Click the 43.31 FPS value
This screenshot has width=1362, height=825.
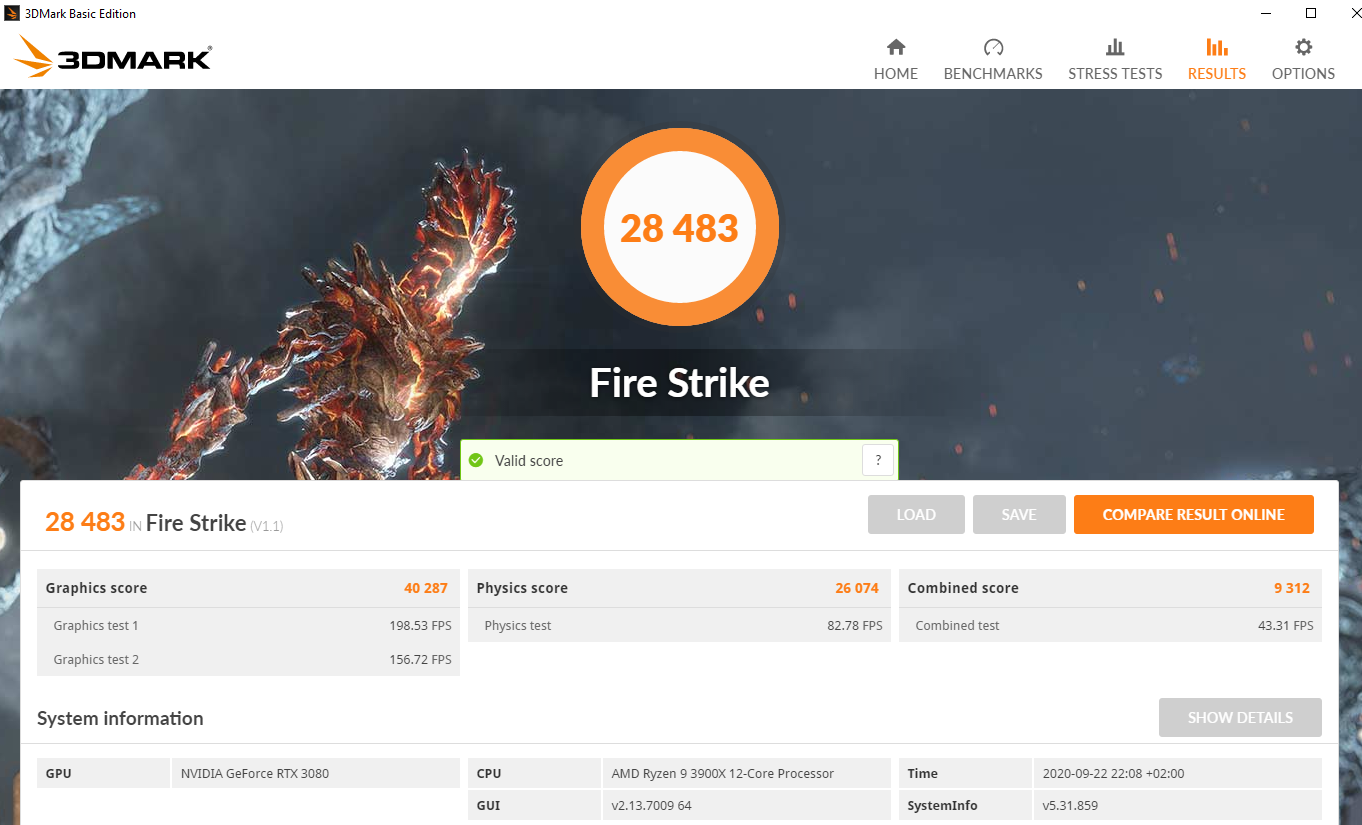[x=1286, y=626]
